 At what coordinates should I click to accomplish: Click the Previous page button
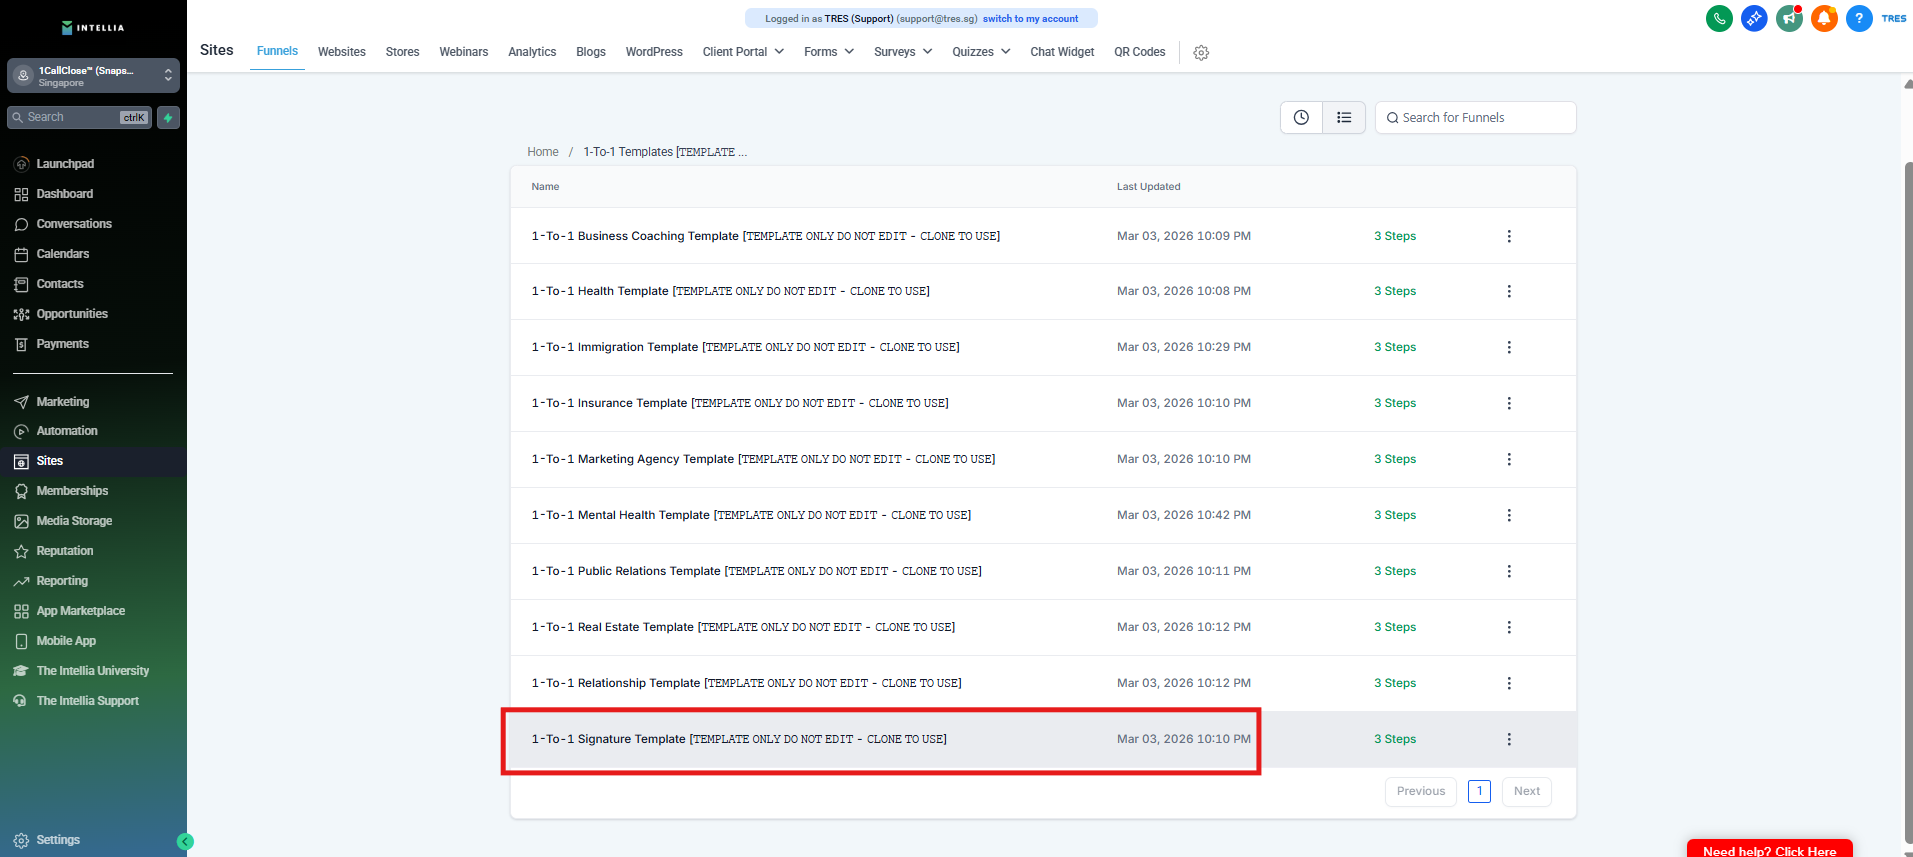coord(1421,791)
